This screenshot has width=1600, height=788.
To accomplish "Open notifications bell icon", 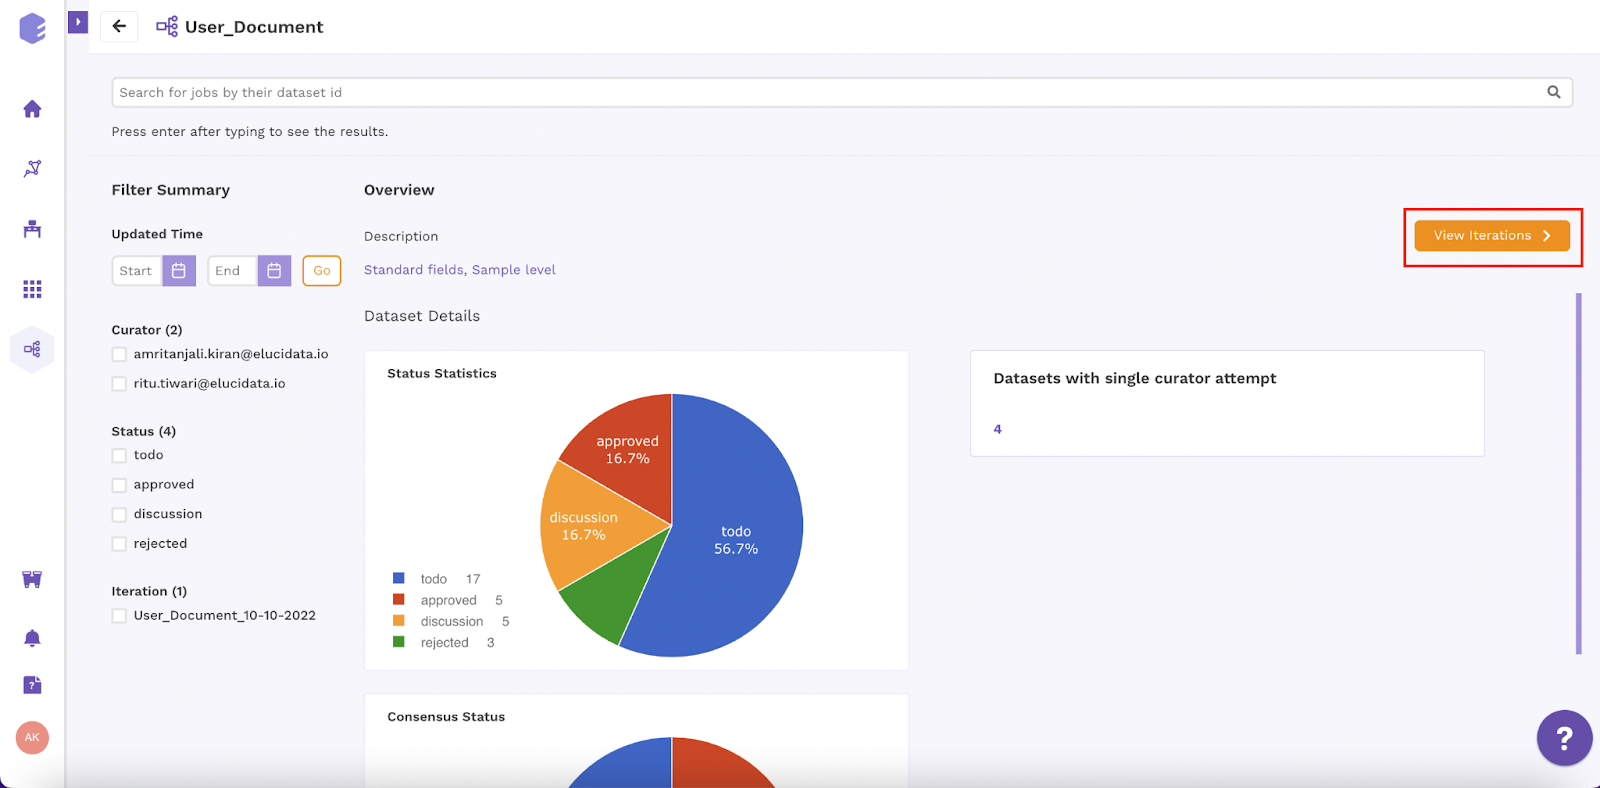I will [32, 638].
